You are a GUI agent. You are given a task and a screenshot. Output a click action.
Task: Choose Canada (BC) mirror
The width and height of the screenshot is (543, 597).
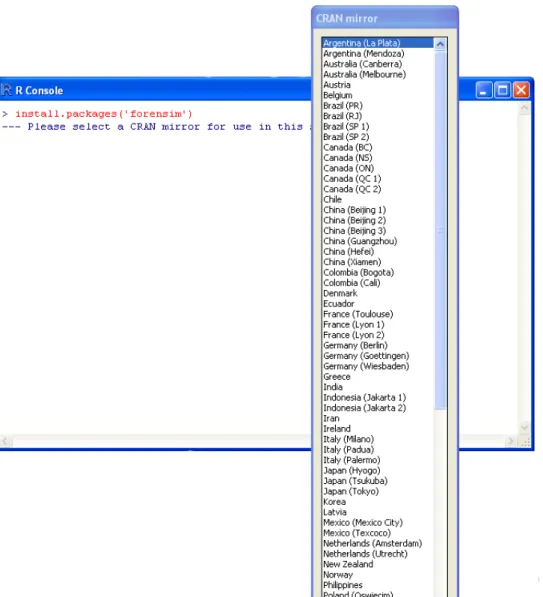pyautogui.click(x=378, y=147)
